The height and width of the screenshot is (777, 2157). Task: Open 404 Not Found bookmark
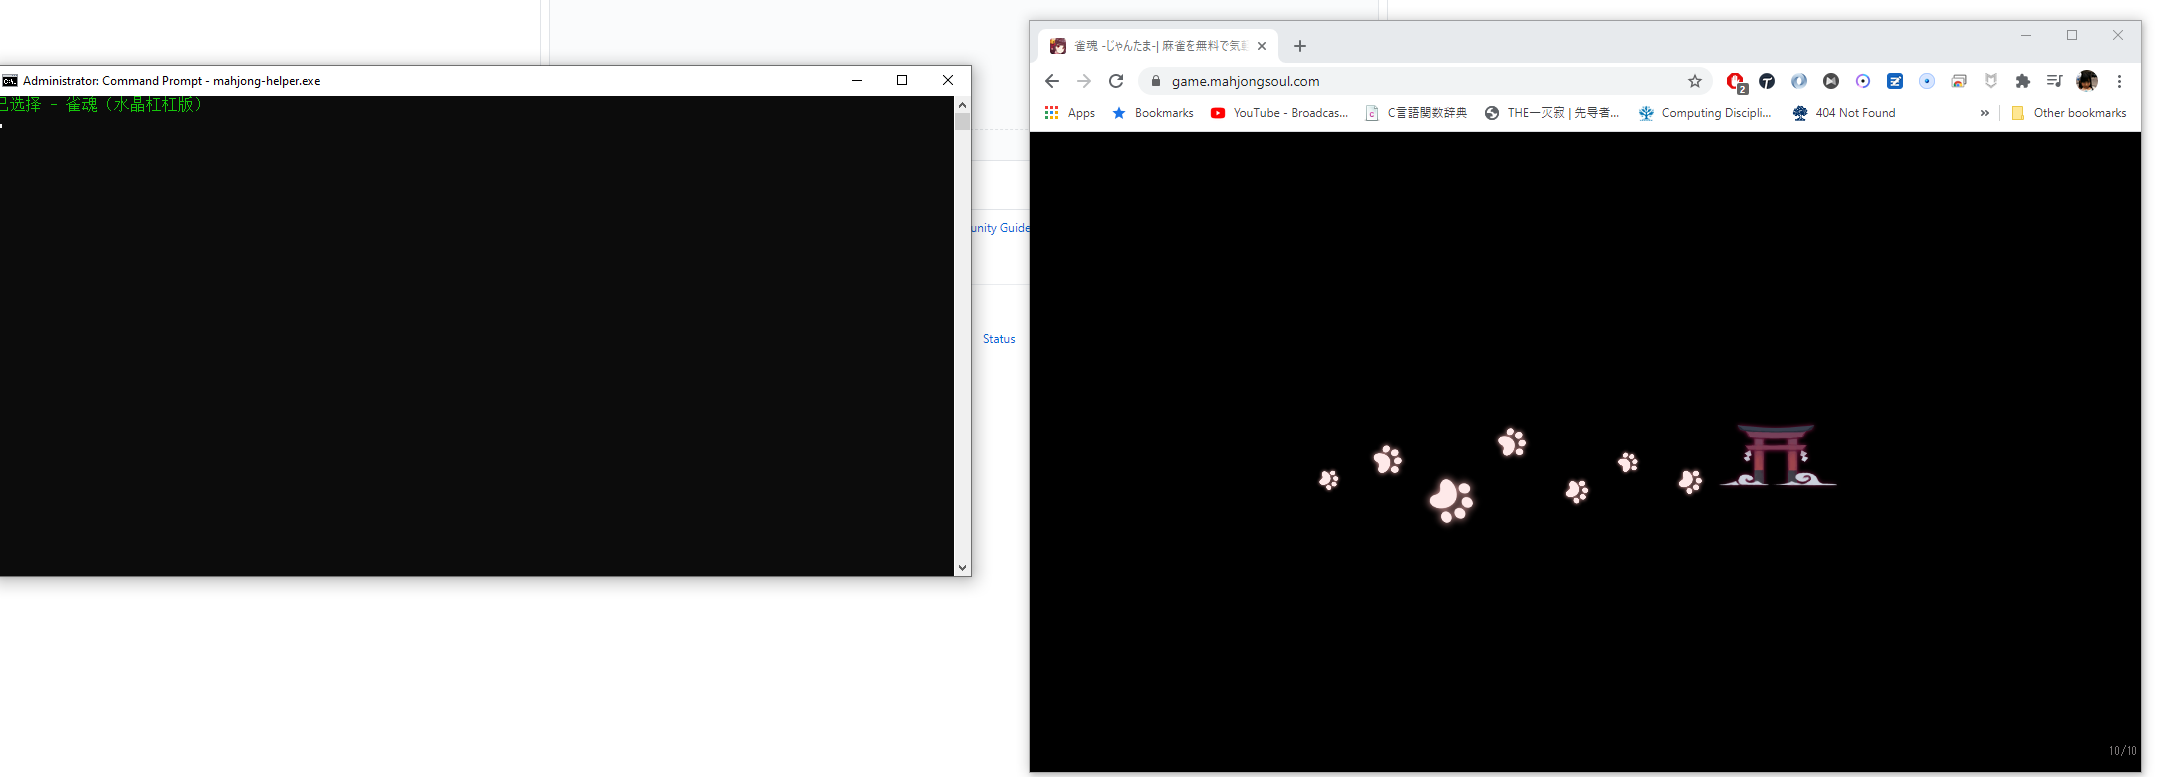click(1844, 113)
